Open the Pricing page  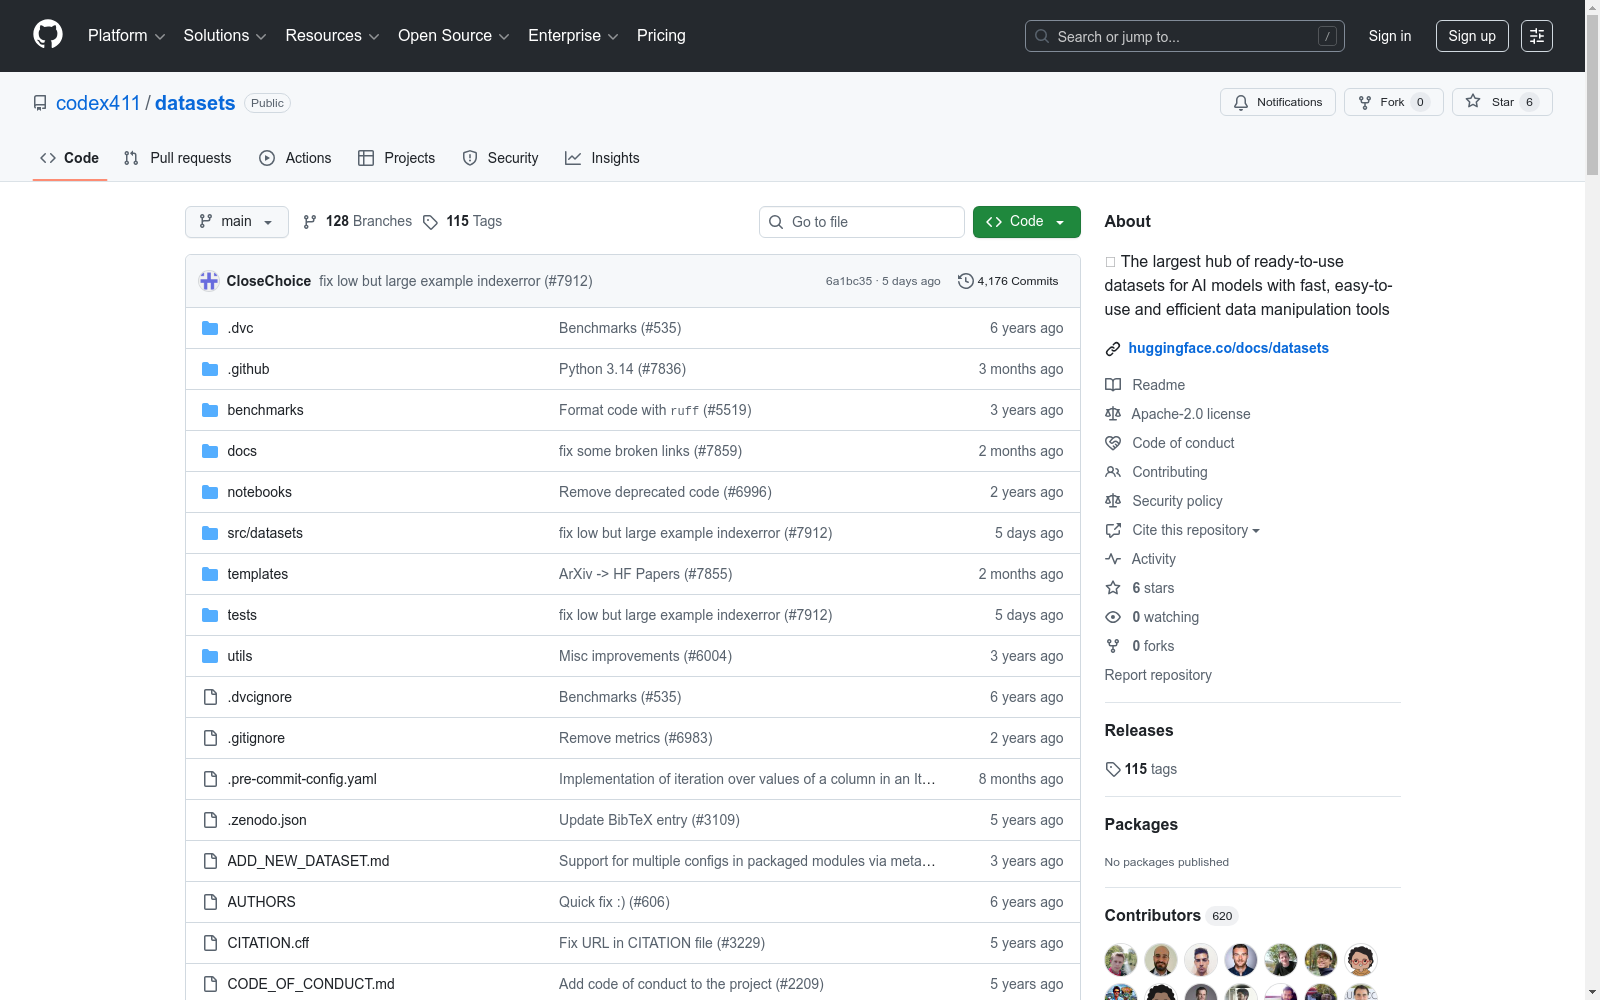pyautogui.click(x=661, y=36)
